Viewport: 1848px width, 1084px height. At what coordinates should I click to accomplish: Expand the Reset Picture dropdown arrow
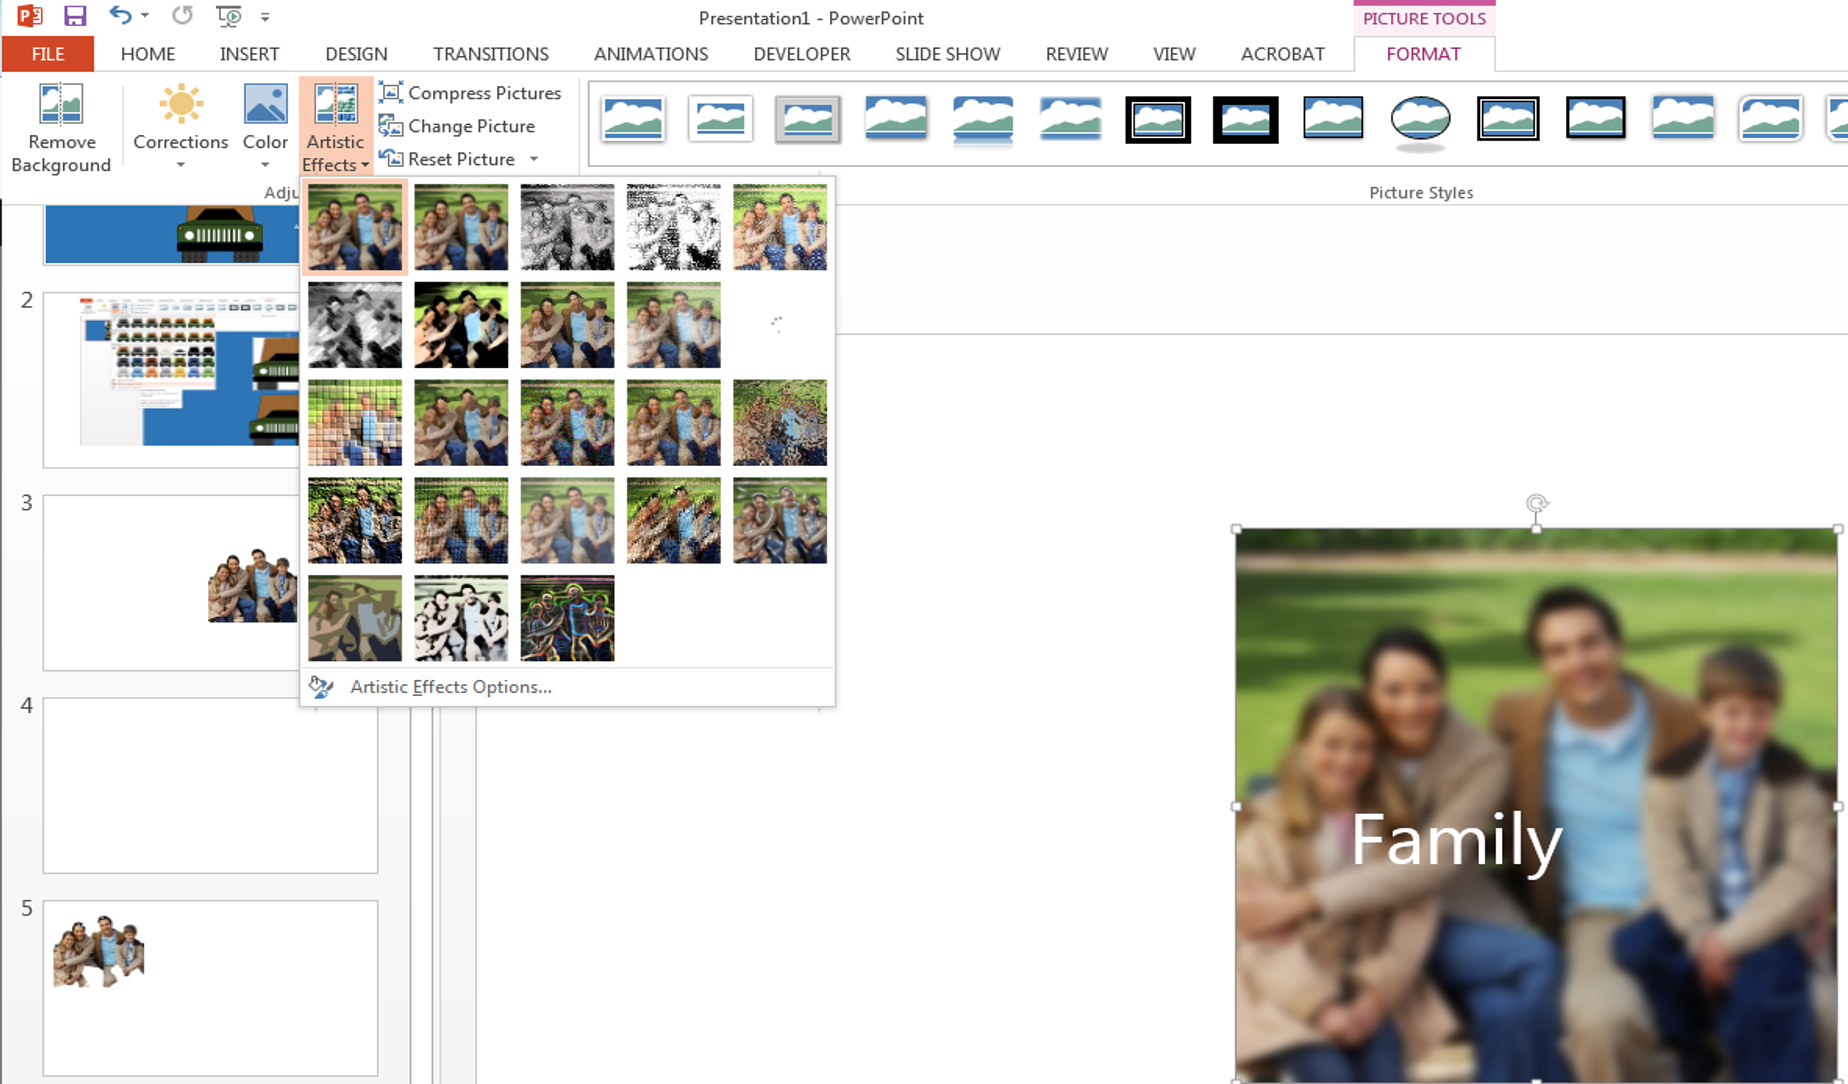(x=534, y=159)
